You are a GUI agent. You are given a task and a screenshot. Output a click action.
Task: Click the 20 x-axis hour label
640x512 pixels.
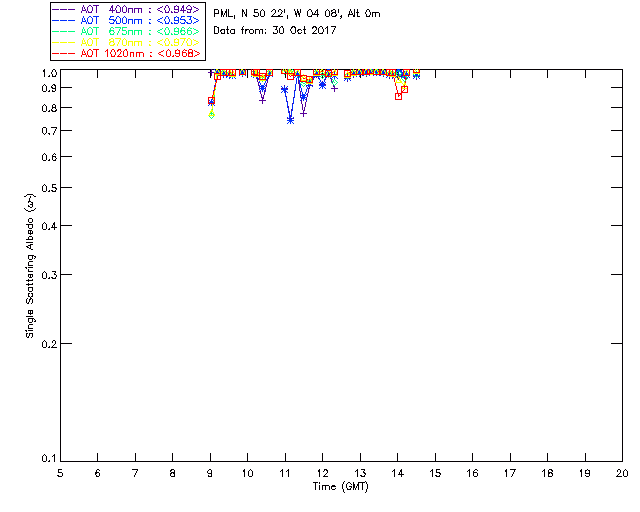click(622, 473)
